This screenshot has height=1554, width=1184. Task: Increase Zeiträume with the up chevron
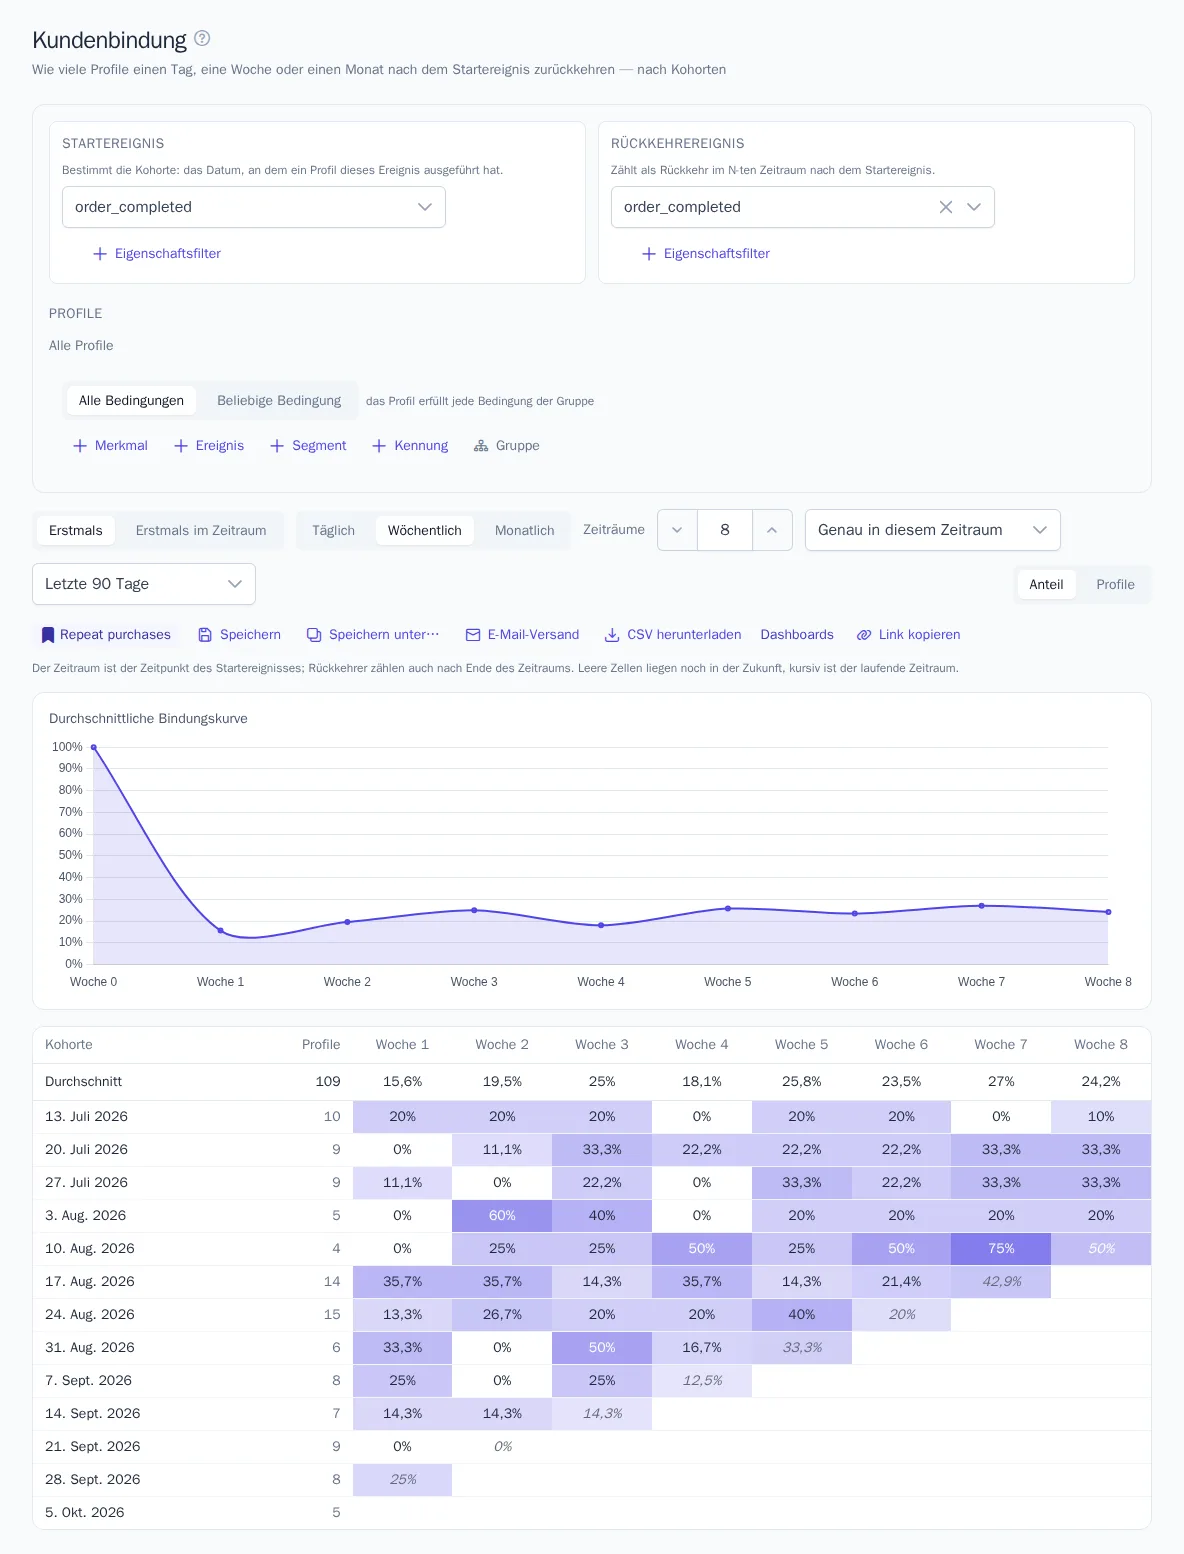(x=772, y=530)
